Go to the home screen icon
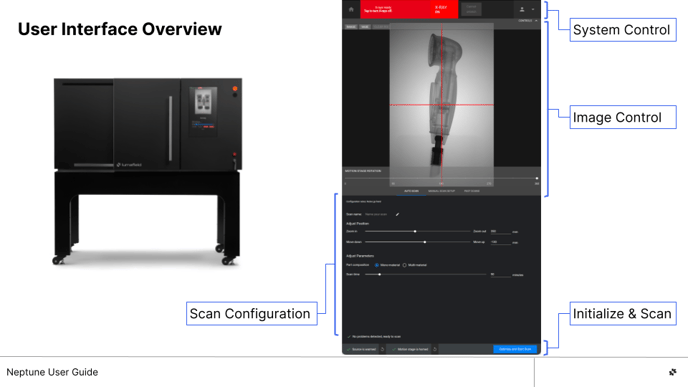The height and width of the screenshot is (387, 688). click(x=351, y=9)
